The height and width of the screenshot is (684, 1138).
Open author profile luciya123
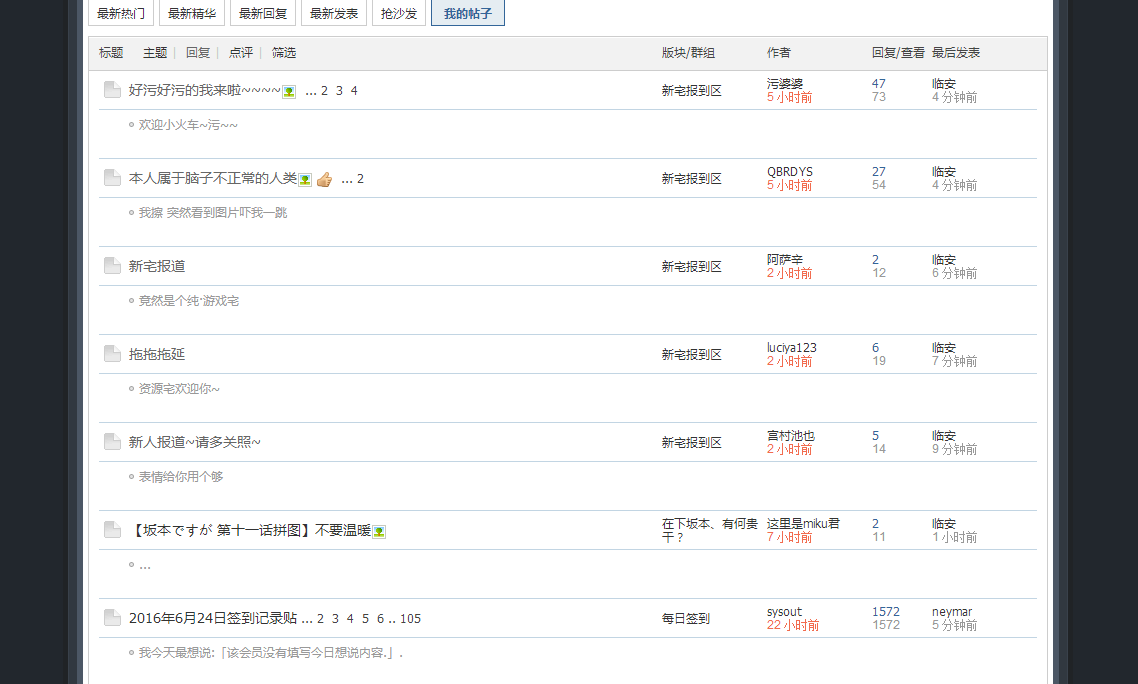[791, 347]
